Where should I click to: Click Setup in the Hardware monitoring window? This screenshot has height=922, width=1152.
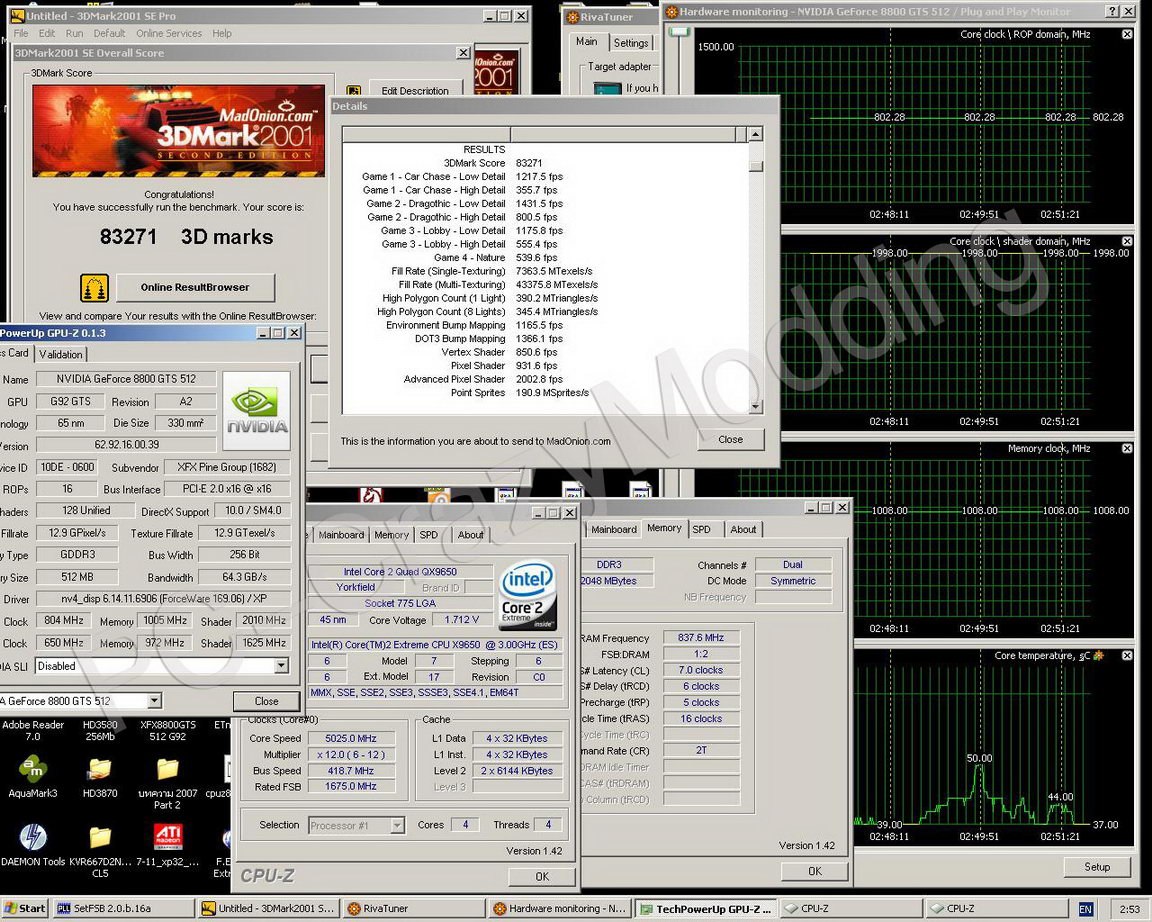click(x=1097, y=867)
